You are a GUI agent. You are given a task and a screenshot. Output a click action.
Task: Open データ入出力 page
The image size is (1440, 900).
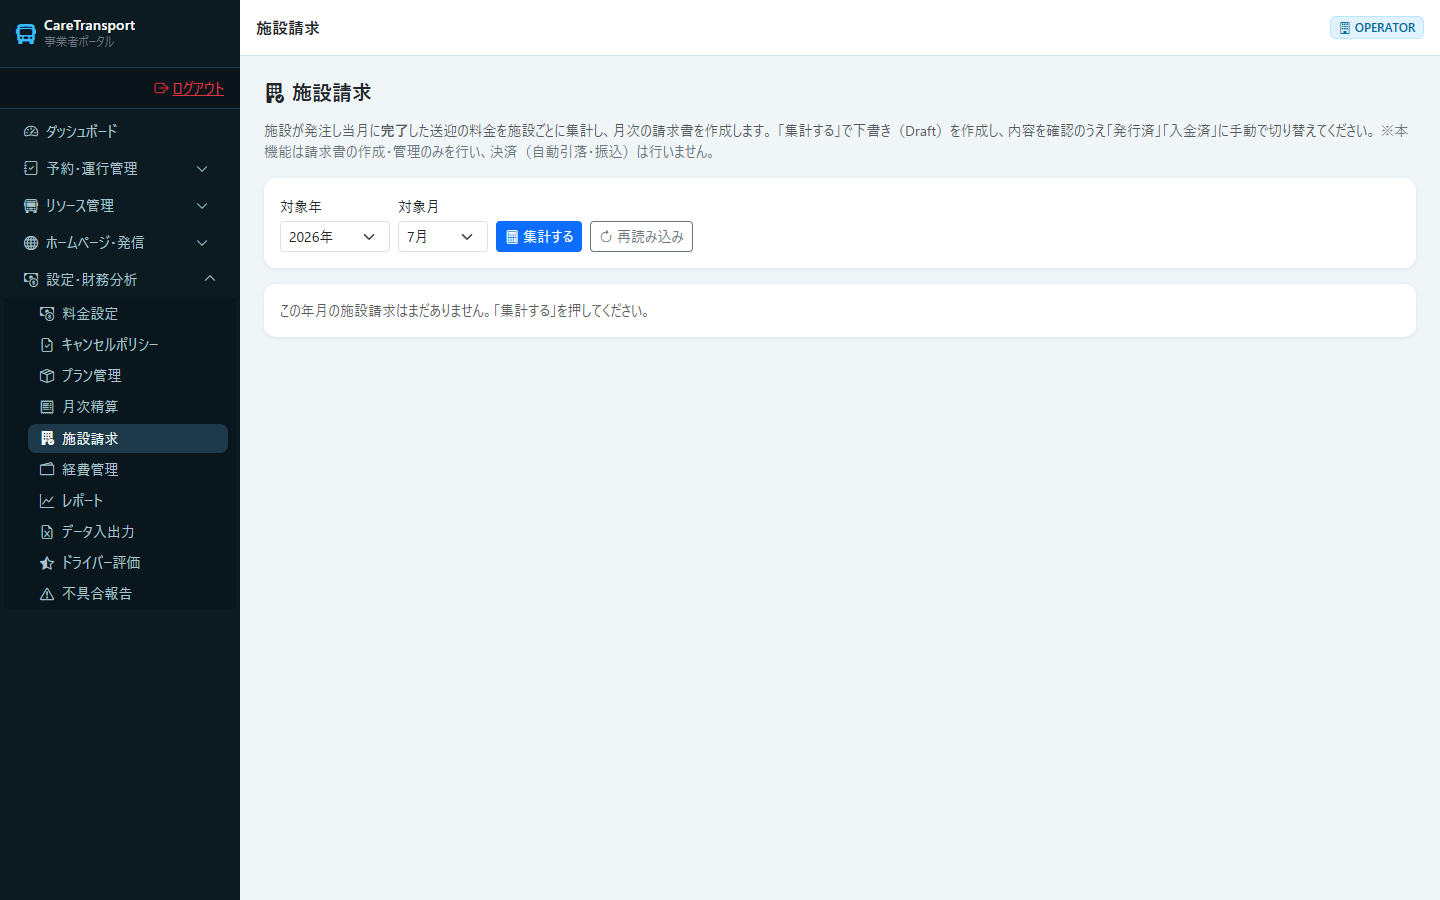(x=128, y=531)
